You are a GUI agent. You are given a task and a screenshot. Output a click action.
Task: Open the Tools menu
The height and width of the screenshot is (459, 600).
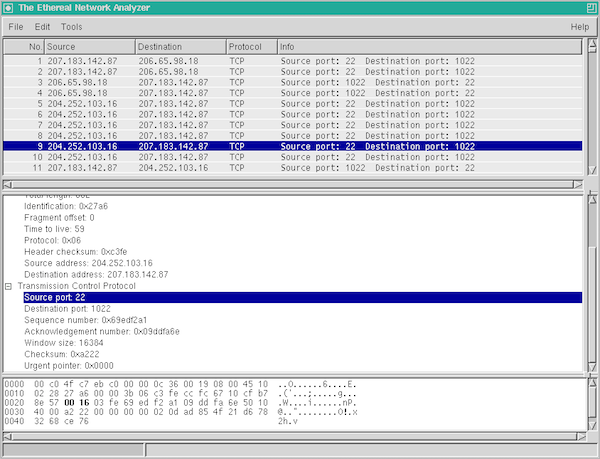72,27
